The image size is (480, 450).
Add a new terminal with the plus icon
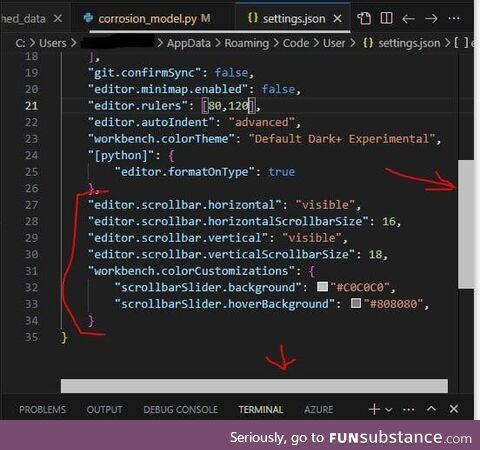pyautogui.click(x=374, y=409)
